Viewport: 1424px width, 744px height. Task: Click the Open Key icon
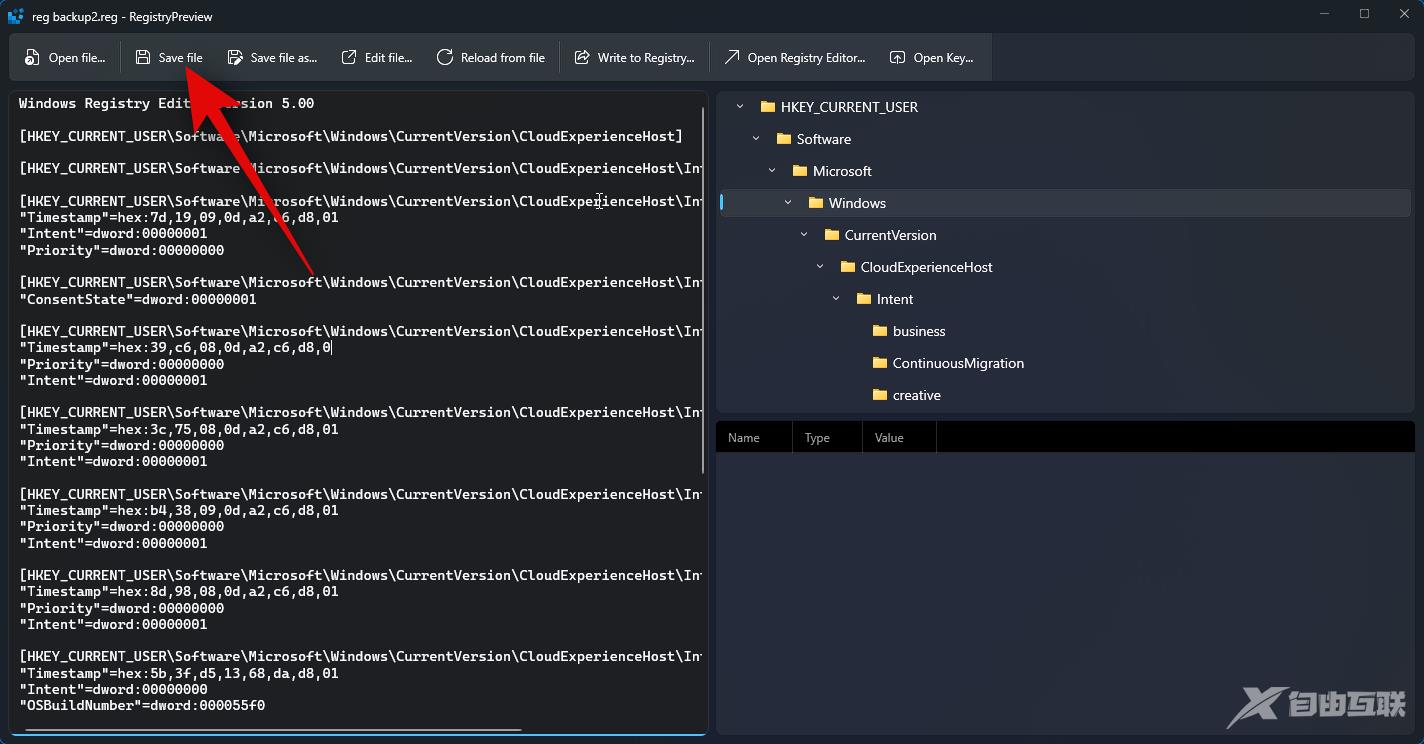[898, 58]
